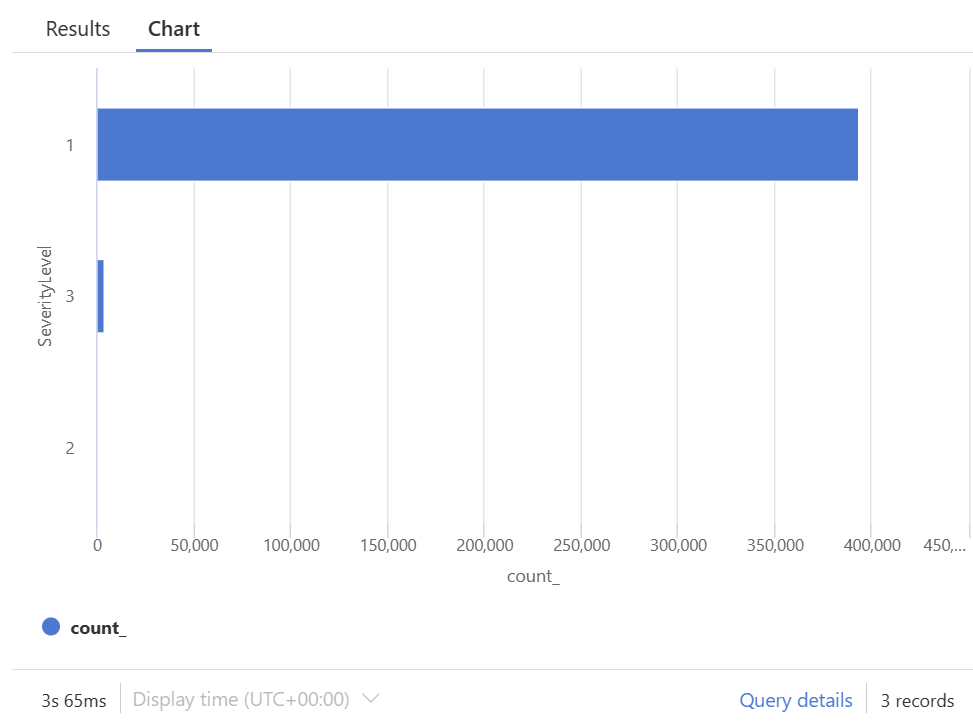Click the count_ legend label
This screenshot has width=973, height=727.
pyautogui.click(x=98, y=628)
